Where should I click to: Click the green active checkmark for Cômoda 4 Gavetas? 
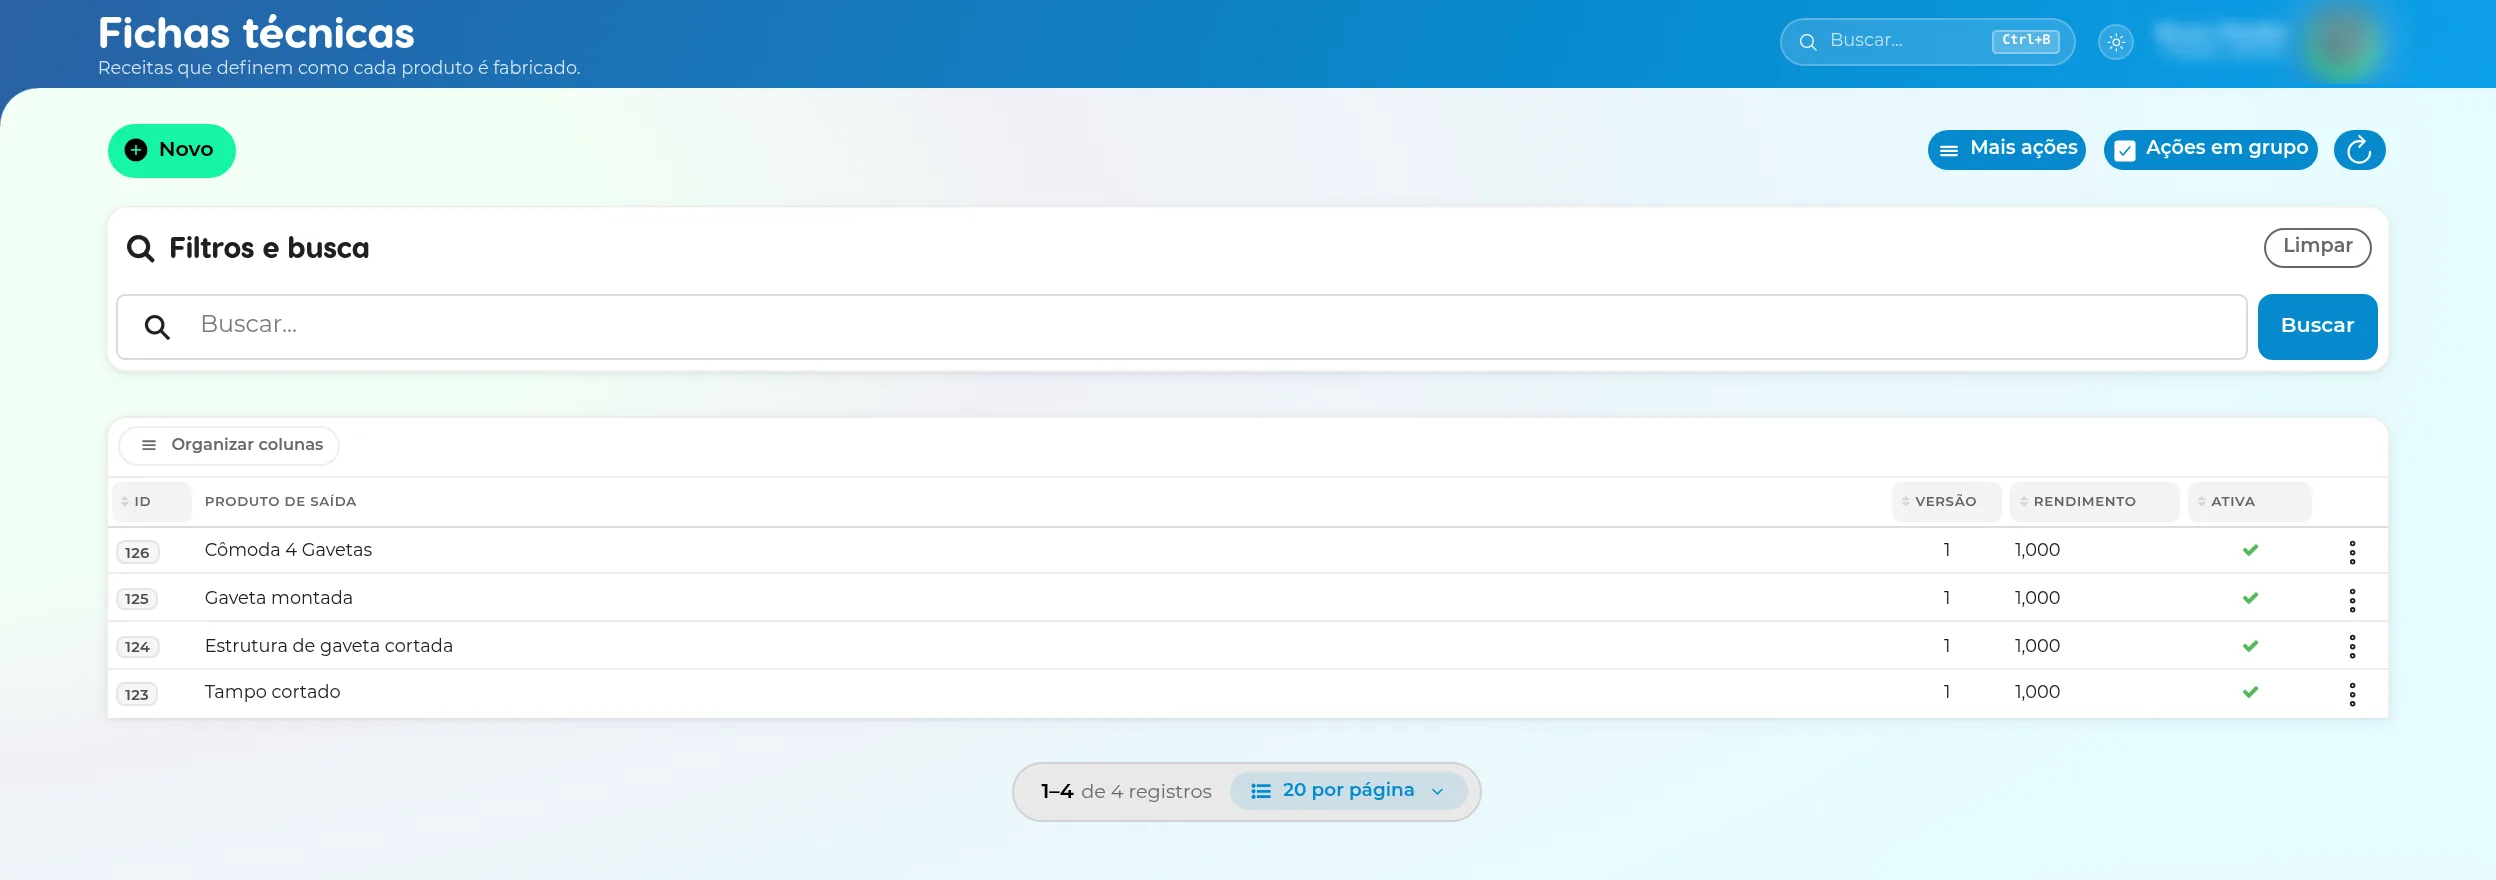2250,550
